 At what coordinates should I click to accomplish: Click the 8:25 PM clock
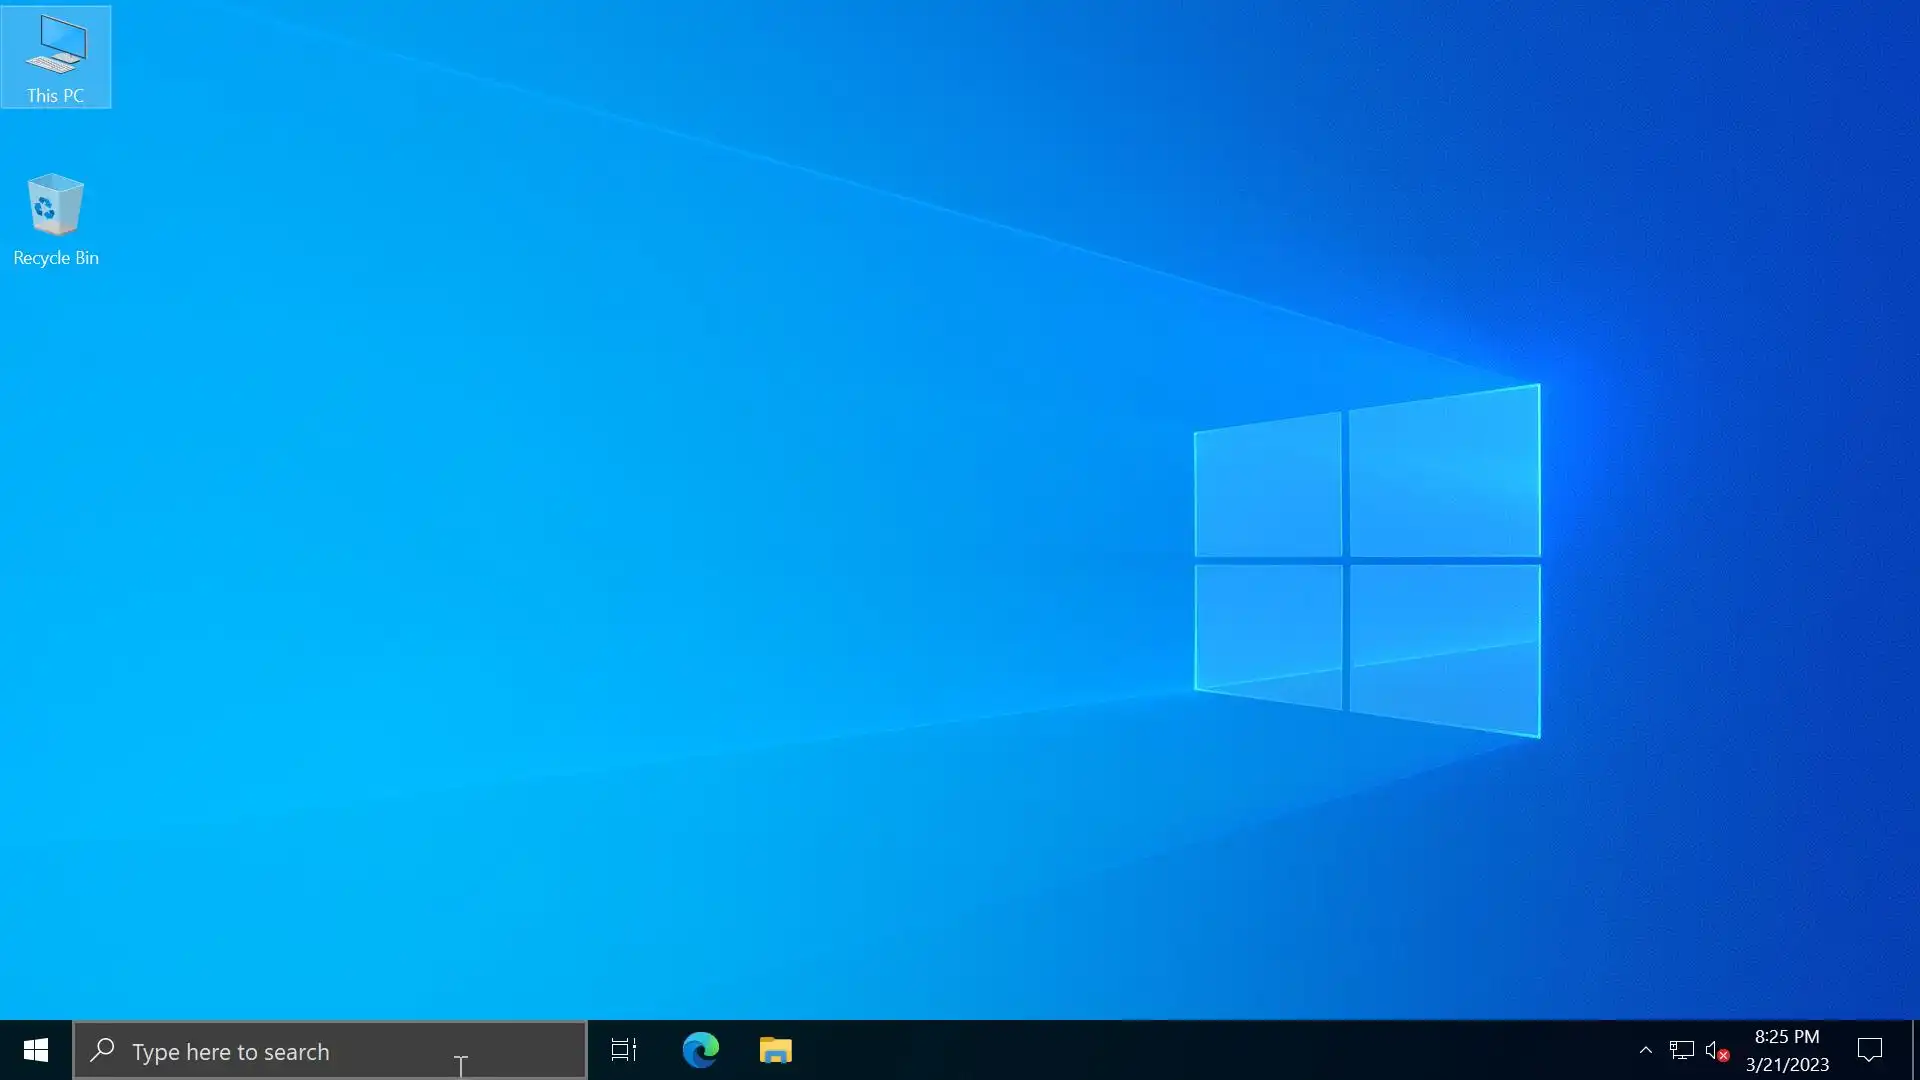(x=1786, y=1037)
